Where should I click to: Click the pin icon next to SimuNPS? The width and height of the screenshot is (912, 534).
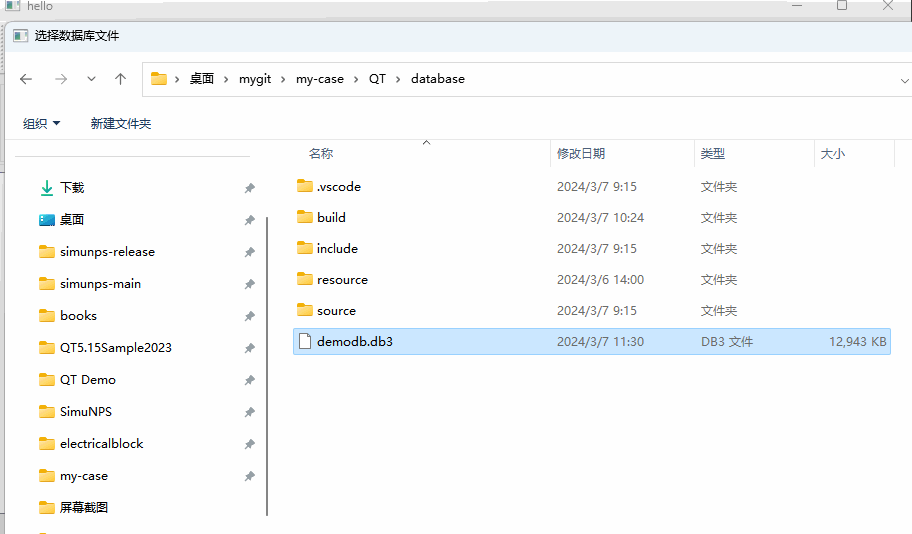click(250, 412)
